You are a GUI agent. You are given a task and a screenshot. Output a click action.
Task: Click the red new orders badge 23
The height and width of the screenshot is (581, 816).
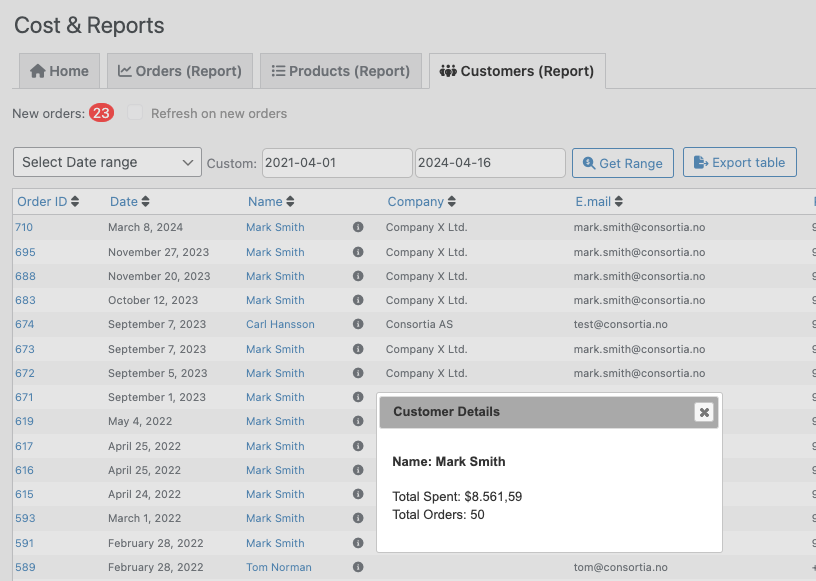click(x=101, y=113)
